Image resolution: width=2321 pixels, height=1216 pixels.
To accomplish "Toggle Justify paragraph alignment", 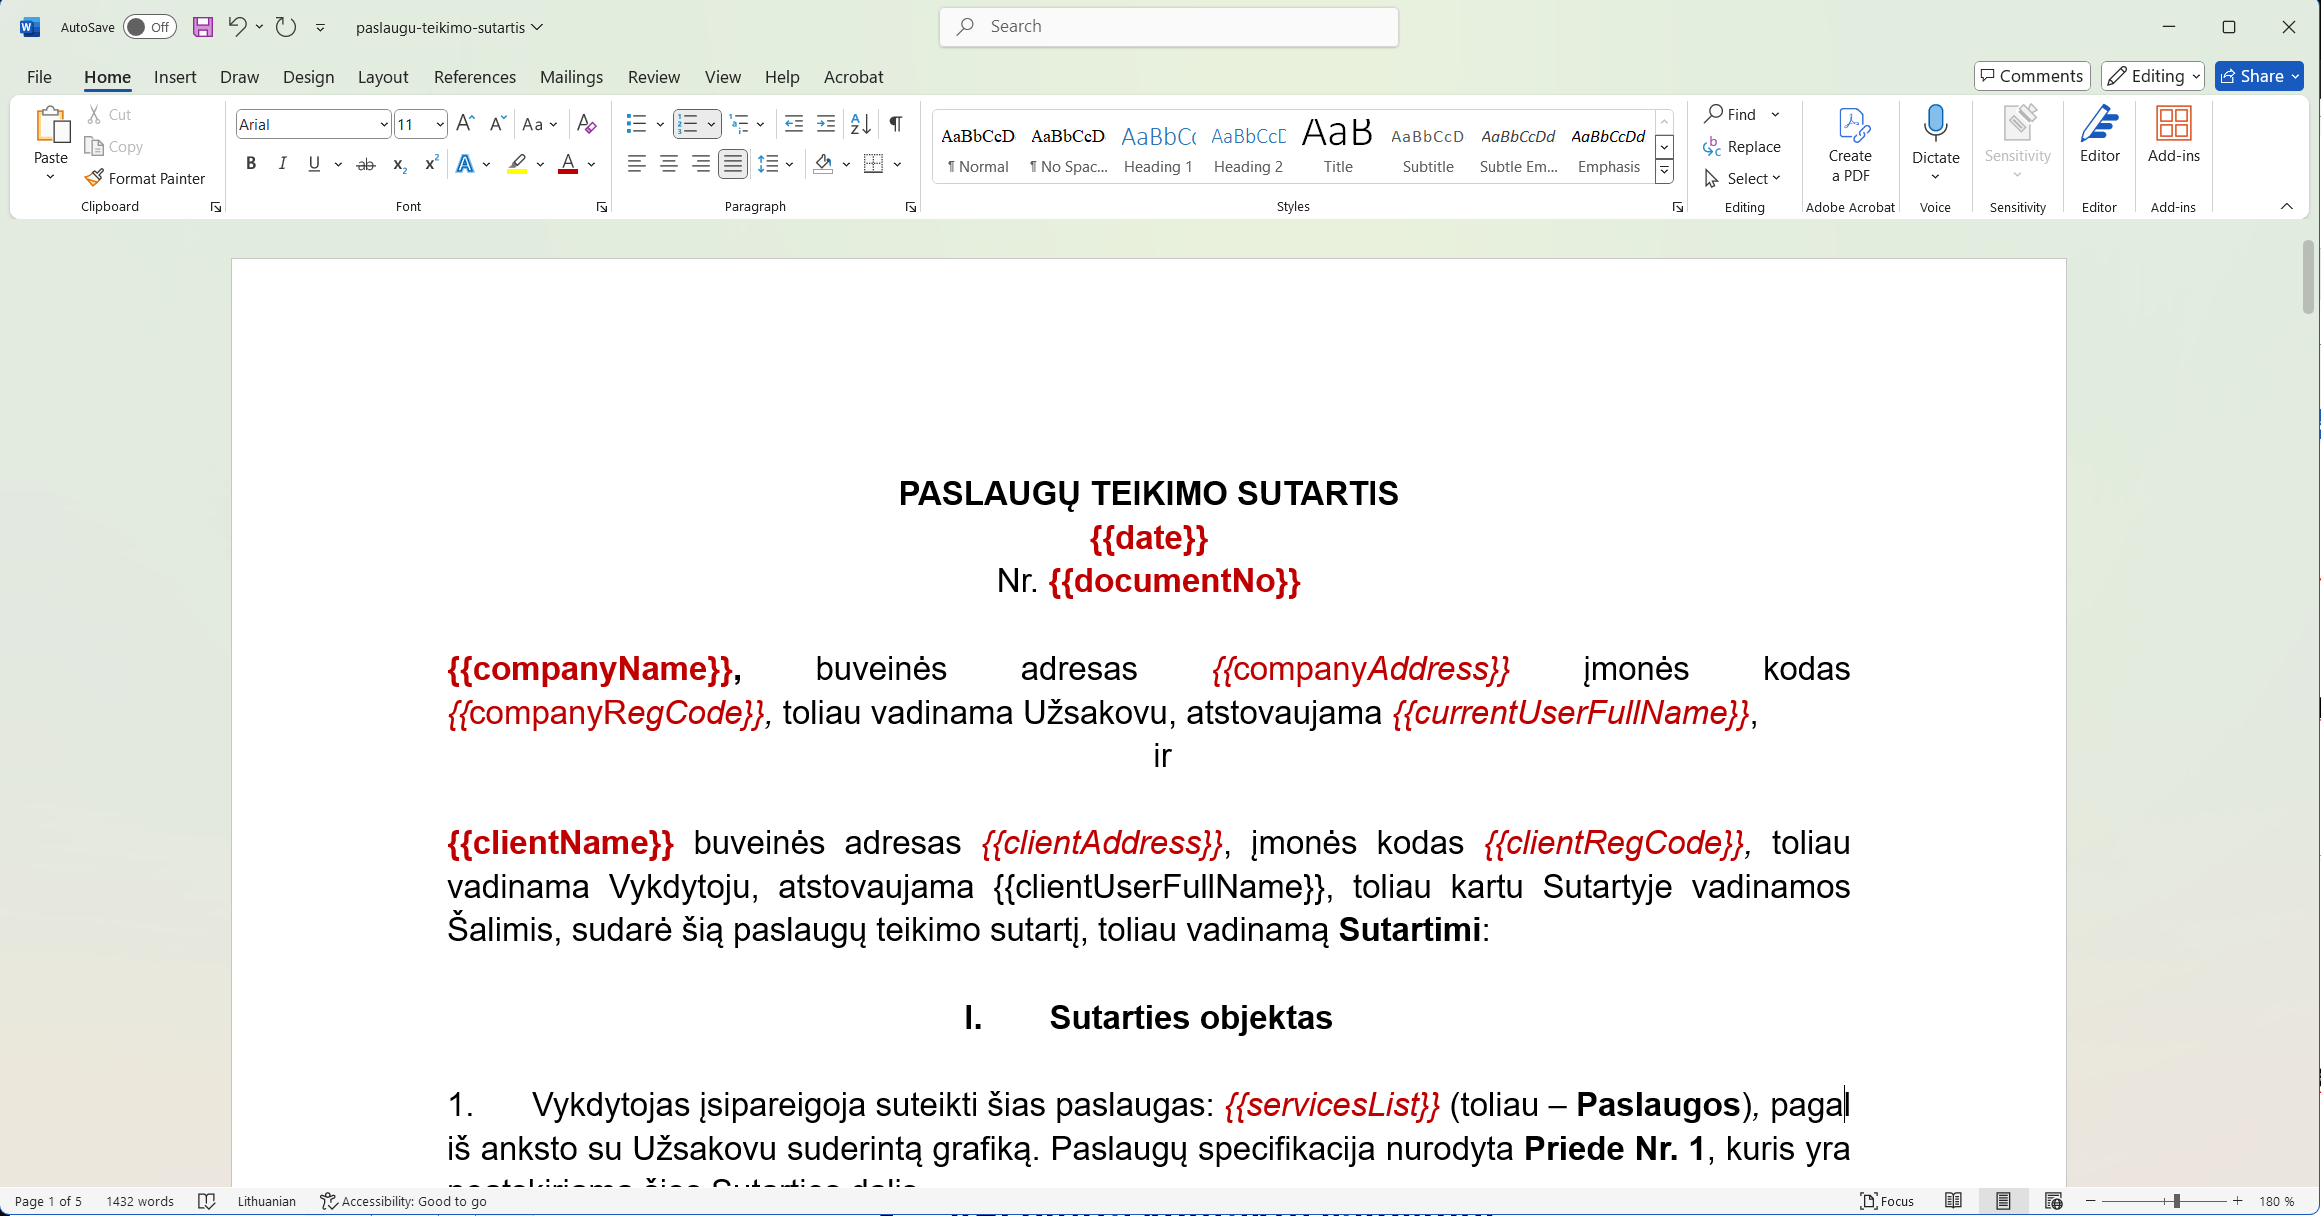I will coord(733,164).
